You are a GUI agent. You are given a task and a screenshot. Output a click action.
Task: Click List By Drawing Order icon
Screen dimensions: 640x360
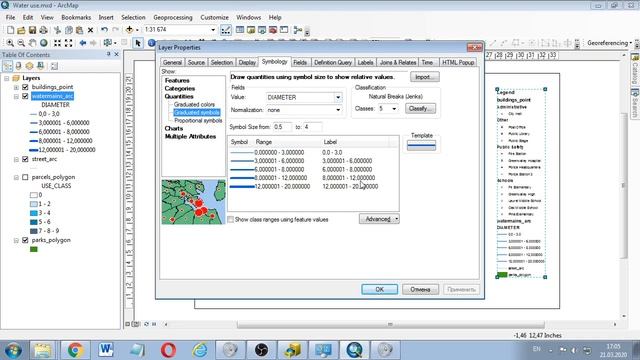(8, 66)
